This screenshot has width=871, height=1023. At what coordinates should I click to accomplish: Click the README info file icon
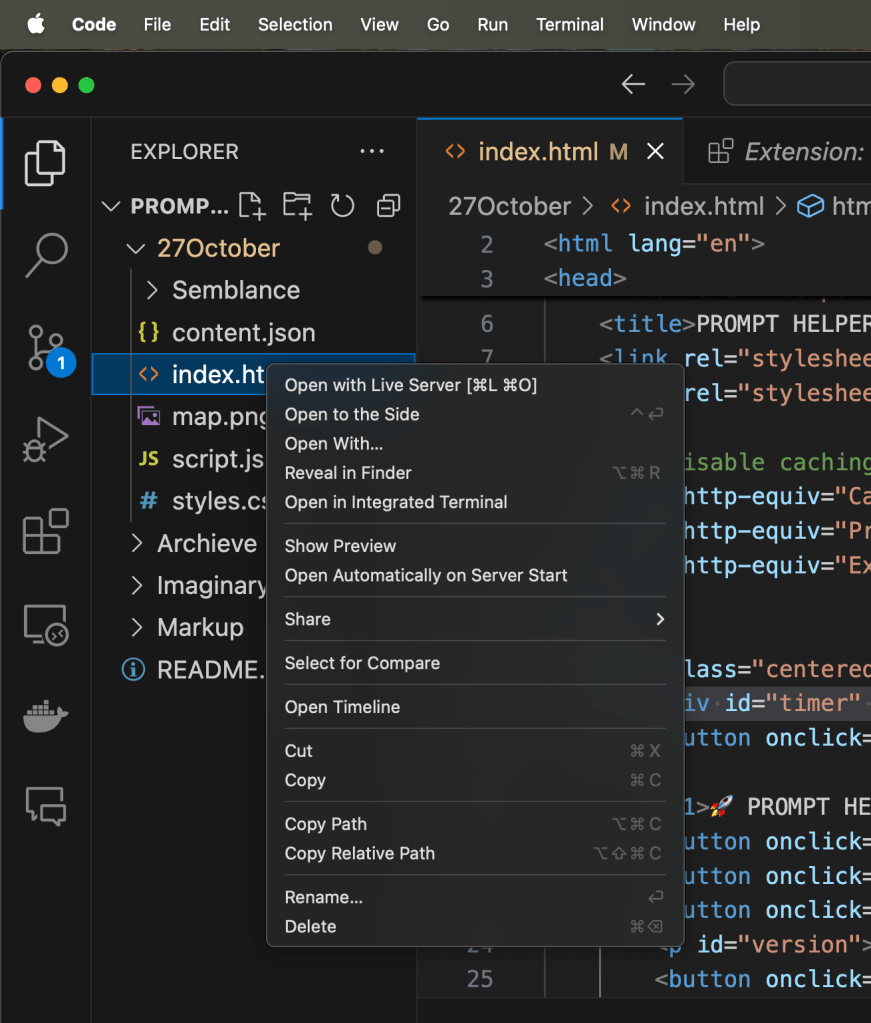(x=134, y=669)
